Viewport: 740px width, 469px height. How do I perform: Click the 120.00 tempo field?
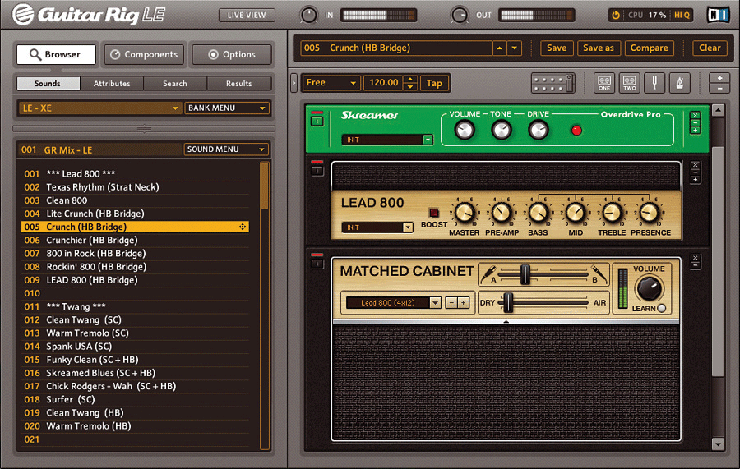click(384, 83)
